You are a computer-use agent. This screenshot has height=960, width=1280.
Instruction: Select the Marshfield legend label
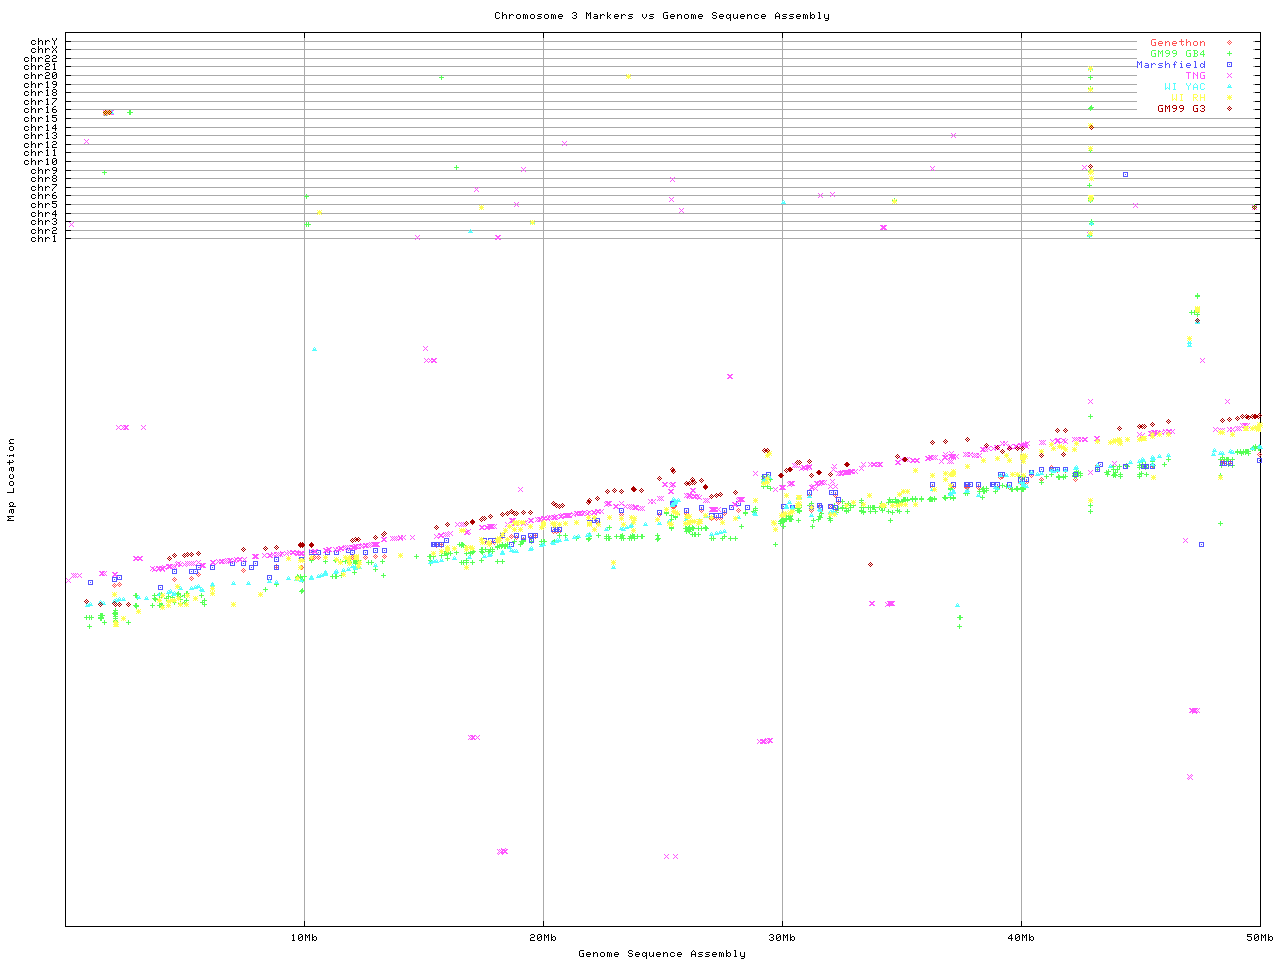pos(1170,65)
